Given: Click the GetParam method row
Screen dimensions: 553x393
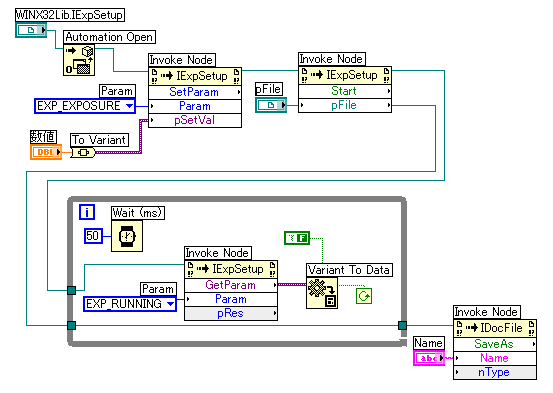Looking at the screenshot, I should [x=231, y=285].
